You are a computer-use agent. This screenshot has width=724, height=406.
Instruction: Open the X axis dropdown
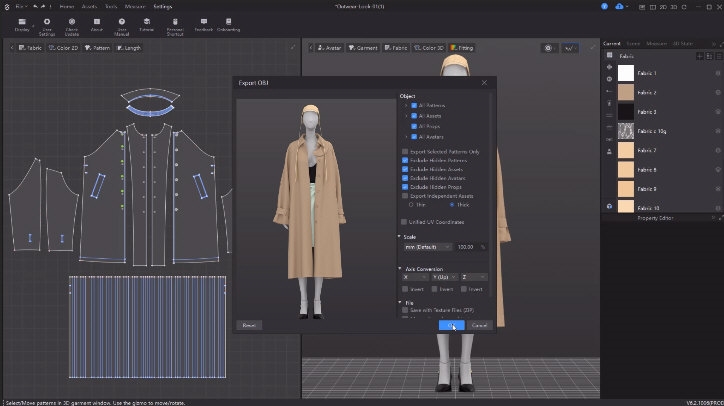[x=415, y=277]
